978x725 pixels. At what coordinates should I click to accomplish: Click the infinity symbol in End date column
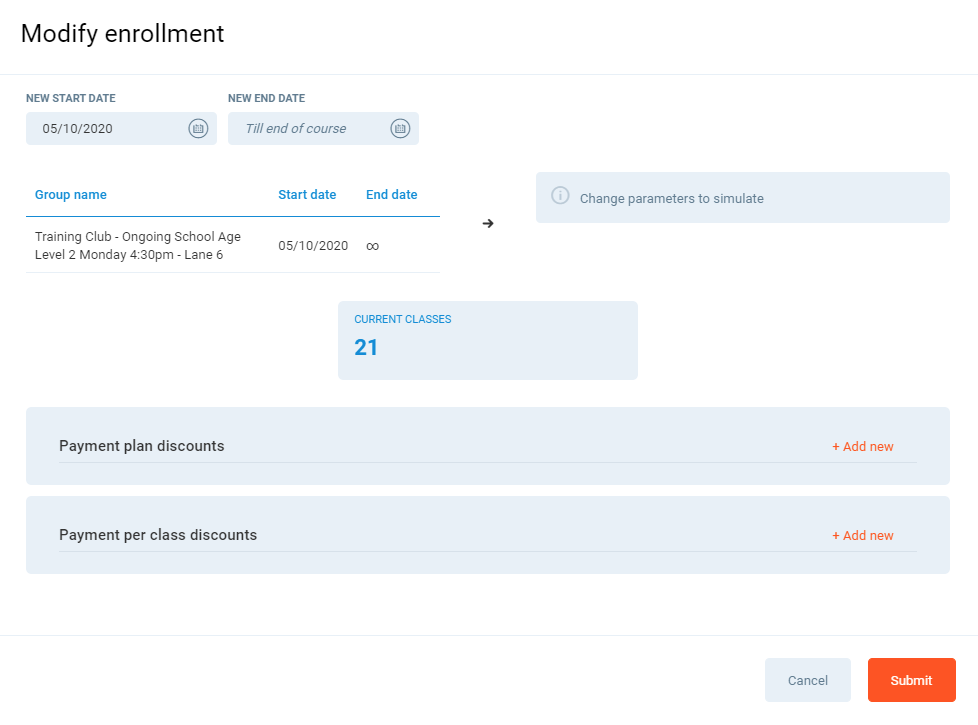point(372,246)
